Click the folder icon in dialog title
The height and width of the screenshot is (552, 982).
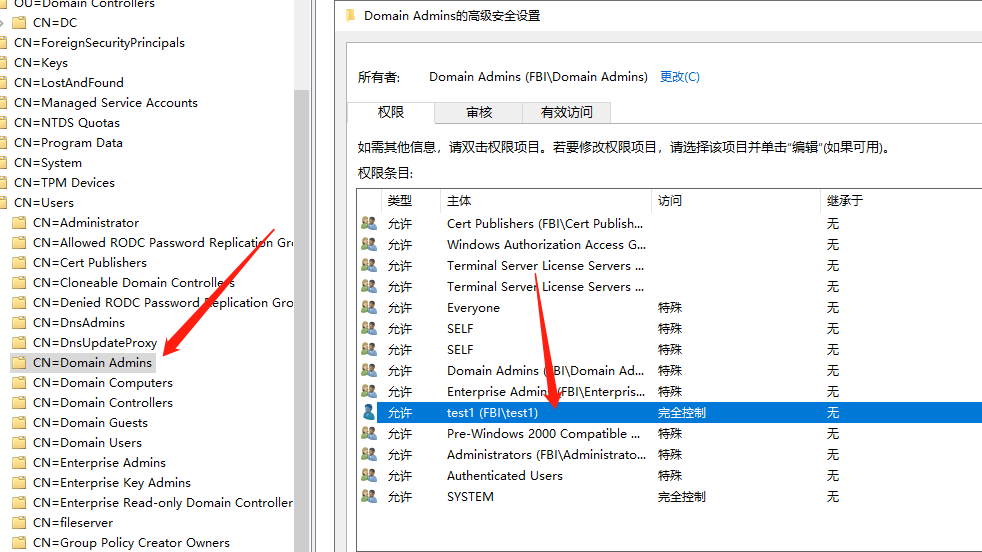[349, 16]
